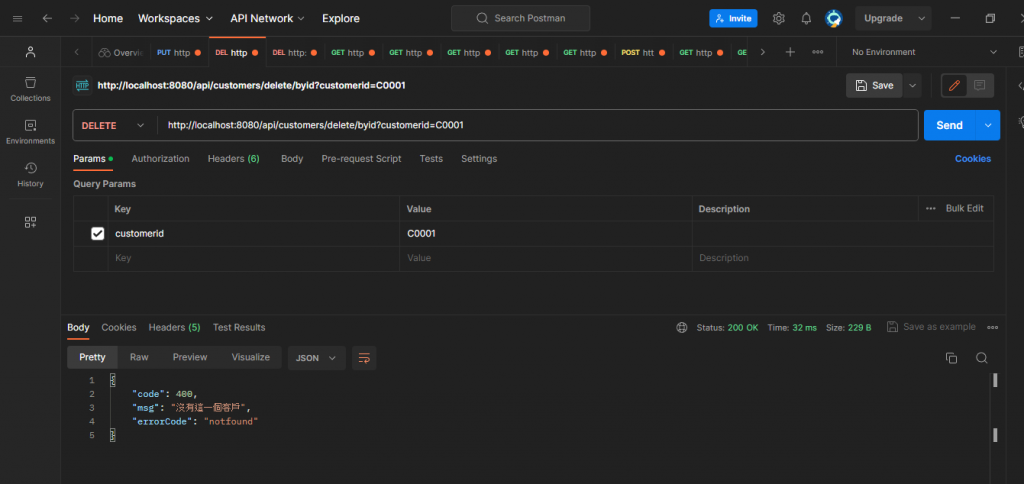Open History in the sidebar
1024x484 pixels.
[30, 175]
